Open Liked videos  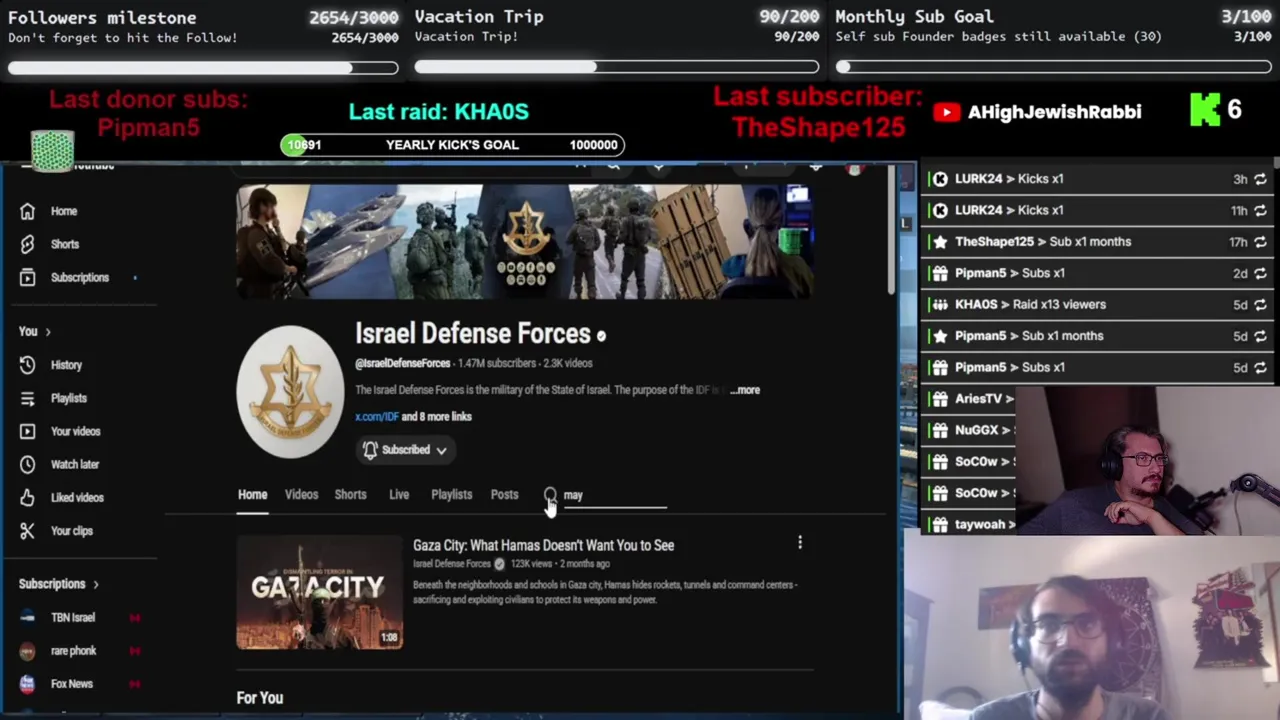[x=77, y=497]
